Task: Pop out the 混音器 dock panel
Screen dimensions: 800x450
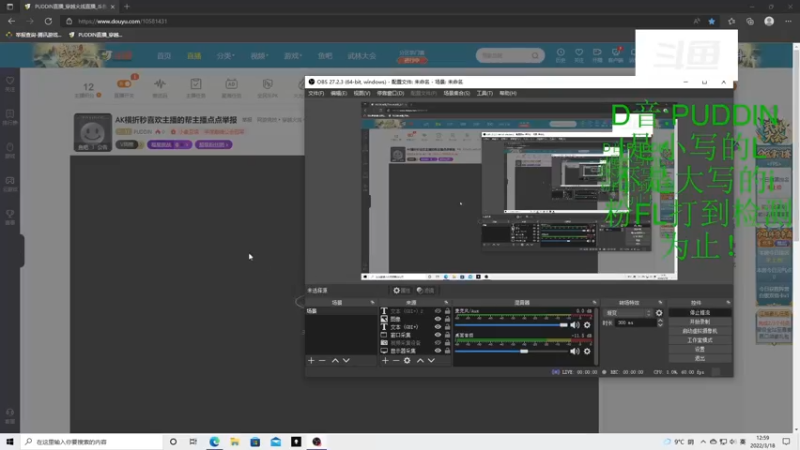Action: (x=594, y=303)
